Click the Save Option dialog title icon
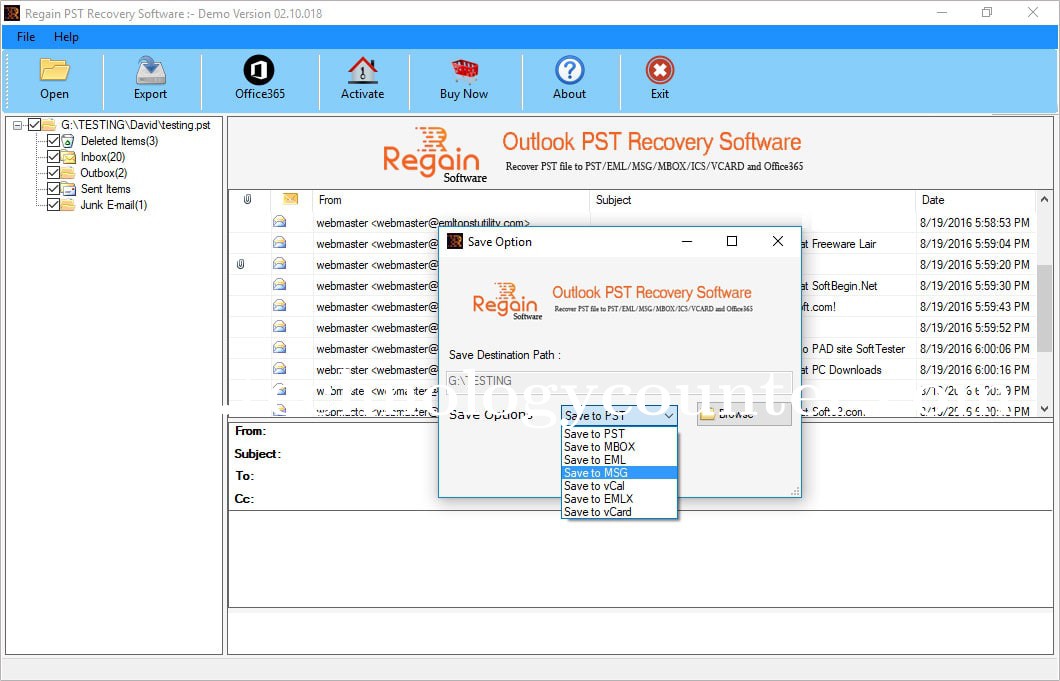This screenshot has height=681, width=1060. (455, 241)
